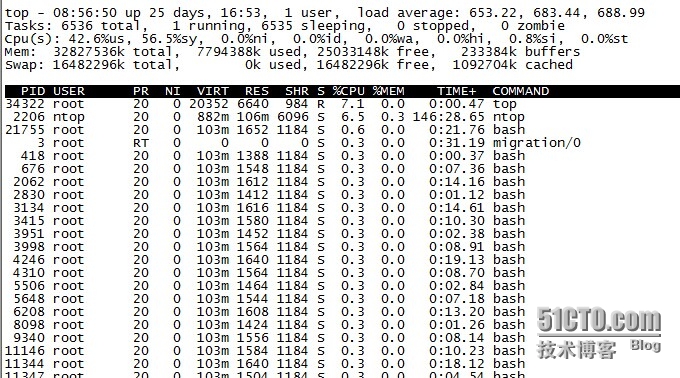Click the 0:31.19 time value

tap(456, 143)
